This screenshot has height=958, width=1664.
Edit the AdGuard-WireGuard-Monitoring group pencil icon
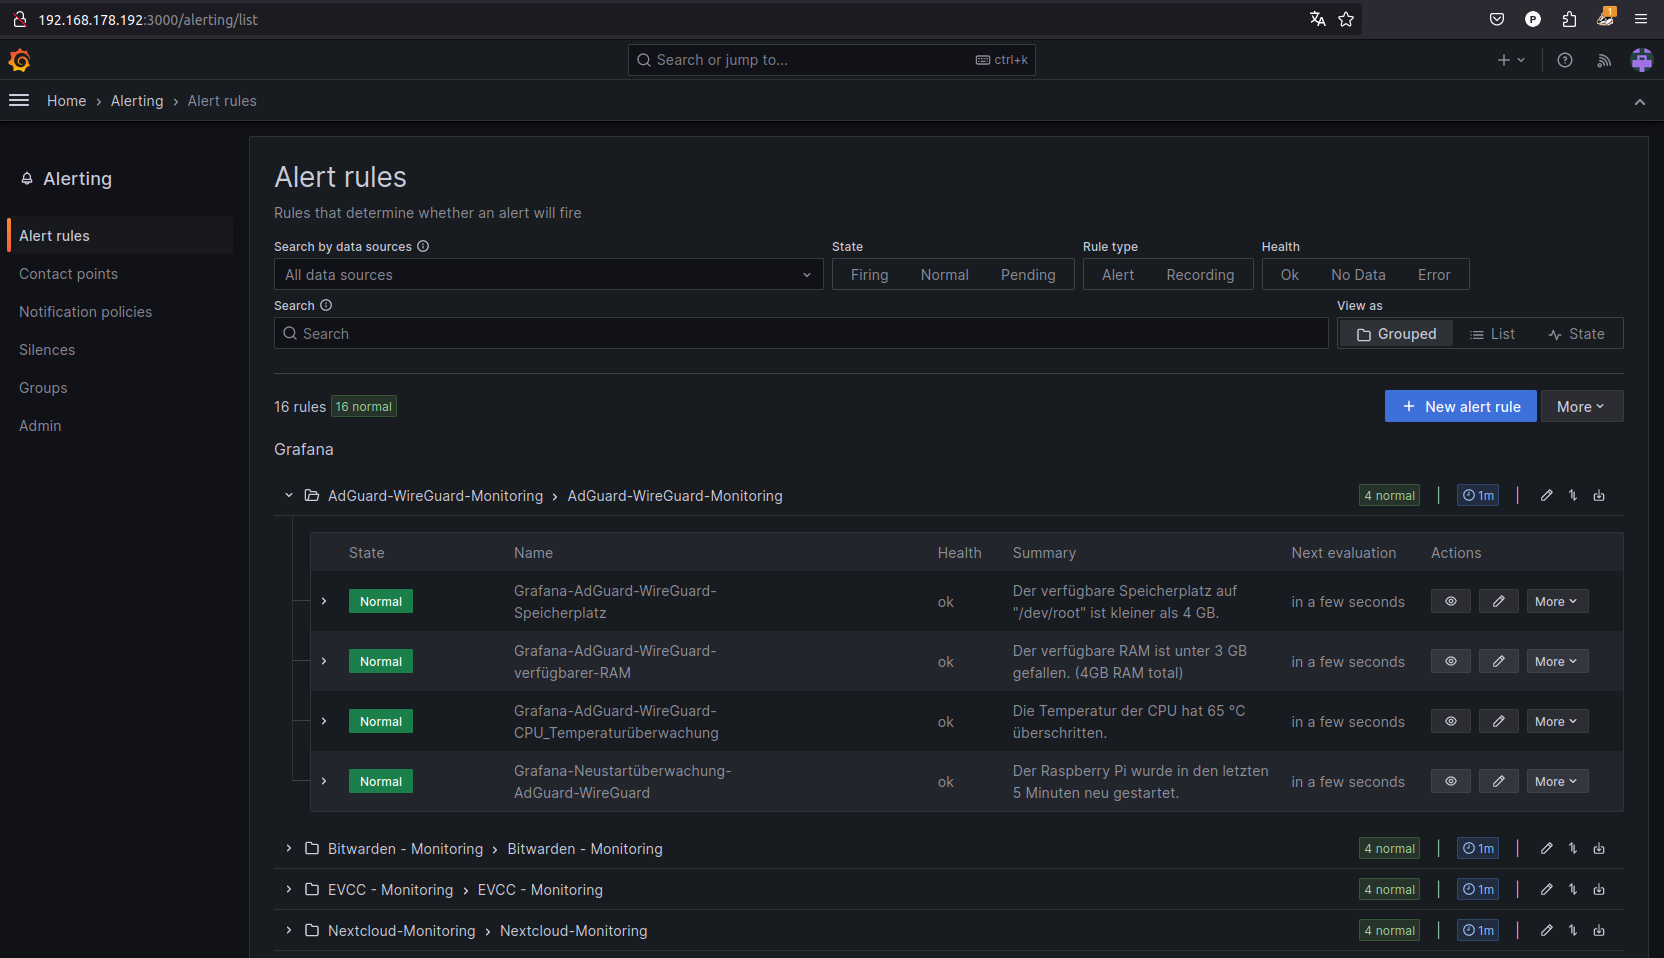(1546, 496)
